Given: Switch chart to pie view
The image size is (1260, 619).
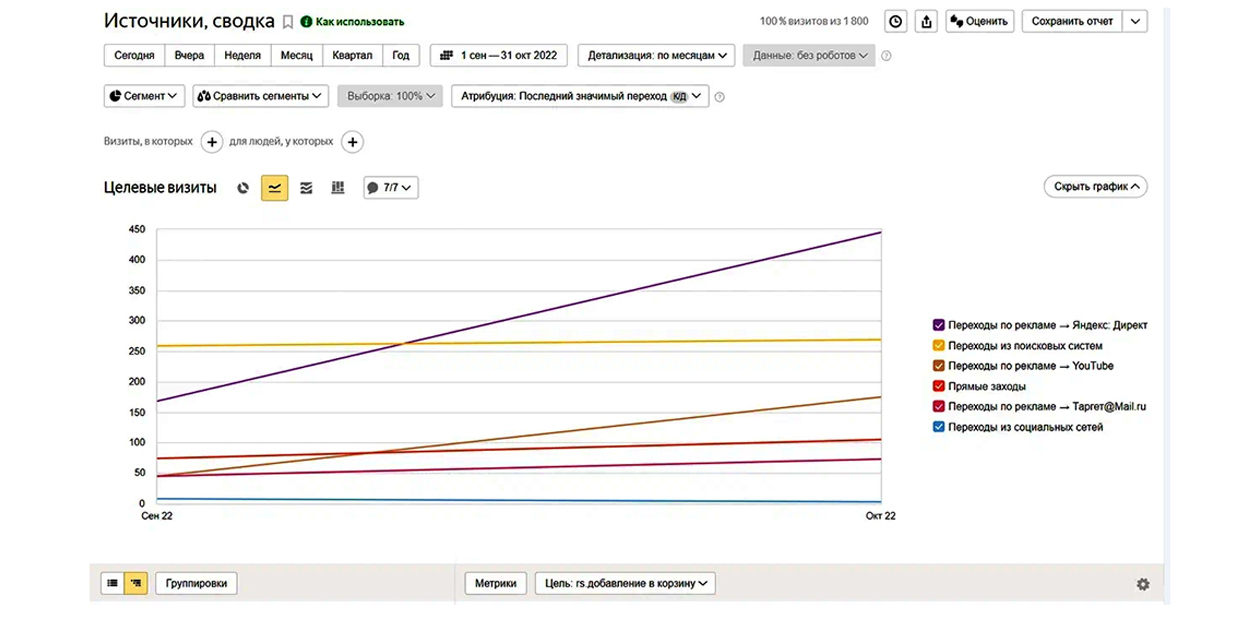Looking at the screenshot, I should pos(243,188).
